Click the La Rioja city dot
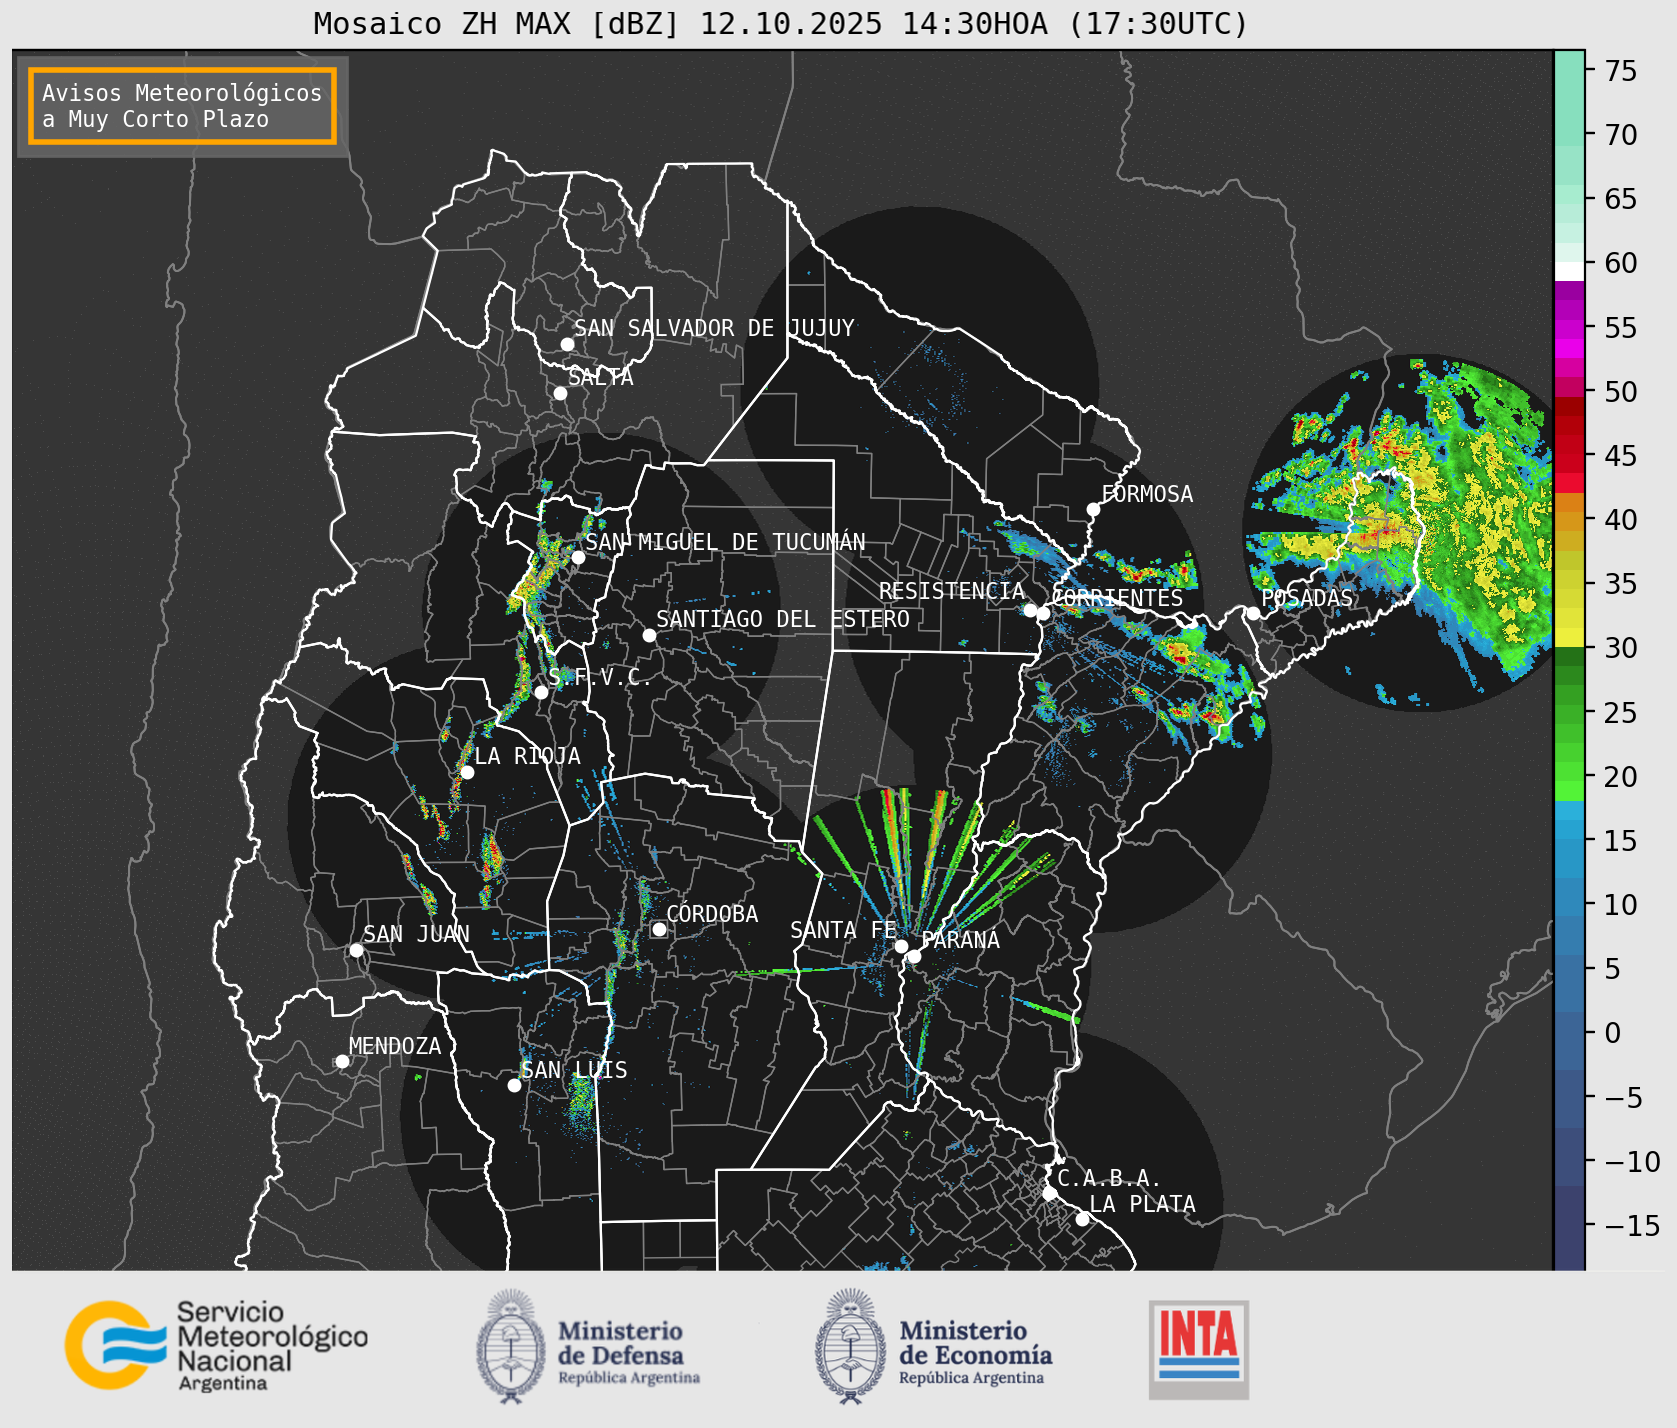This screenshot has width=1677, height=1428. (467, 772)
